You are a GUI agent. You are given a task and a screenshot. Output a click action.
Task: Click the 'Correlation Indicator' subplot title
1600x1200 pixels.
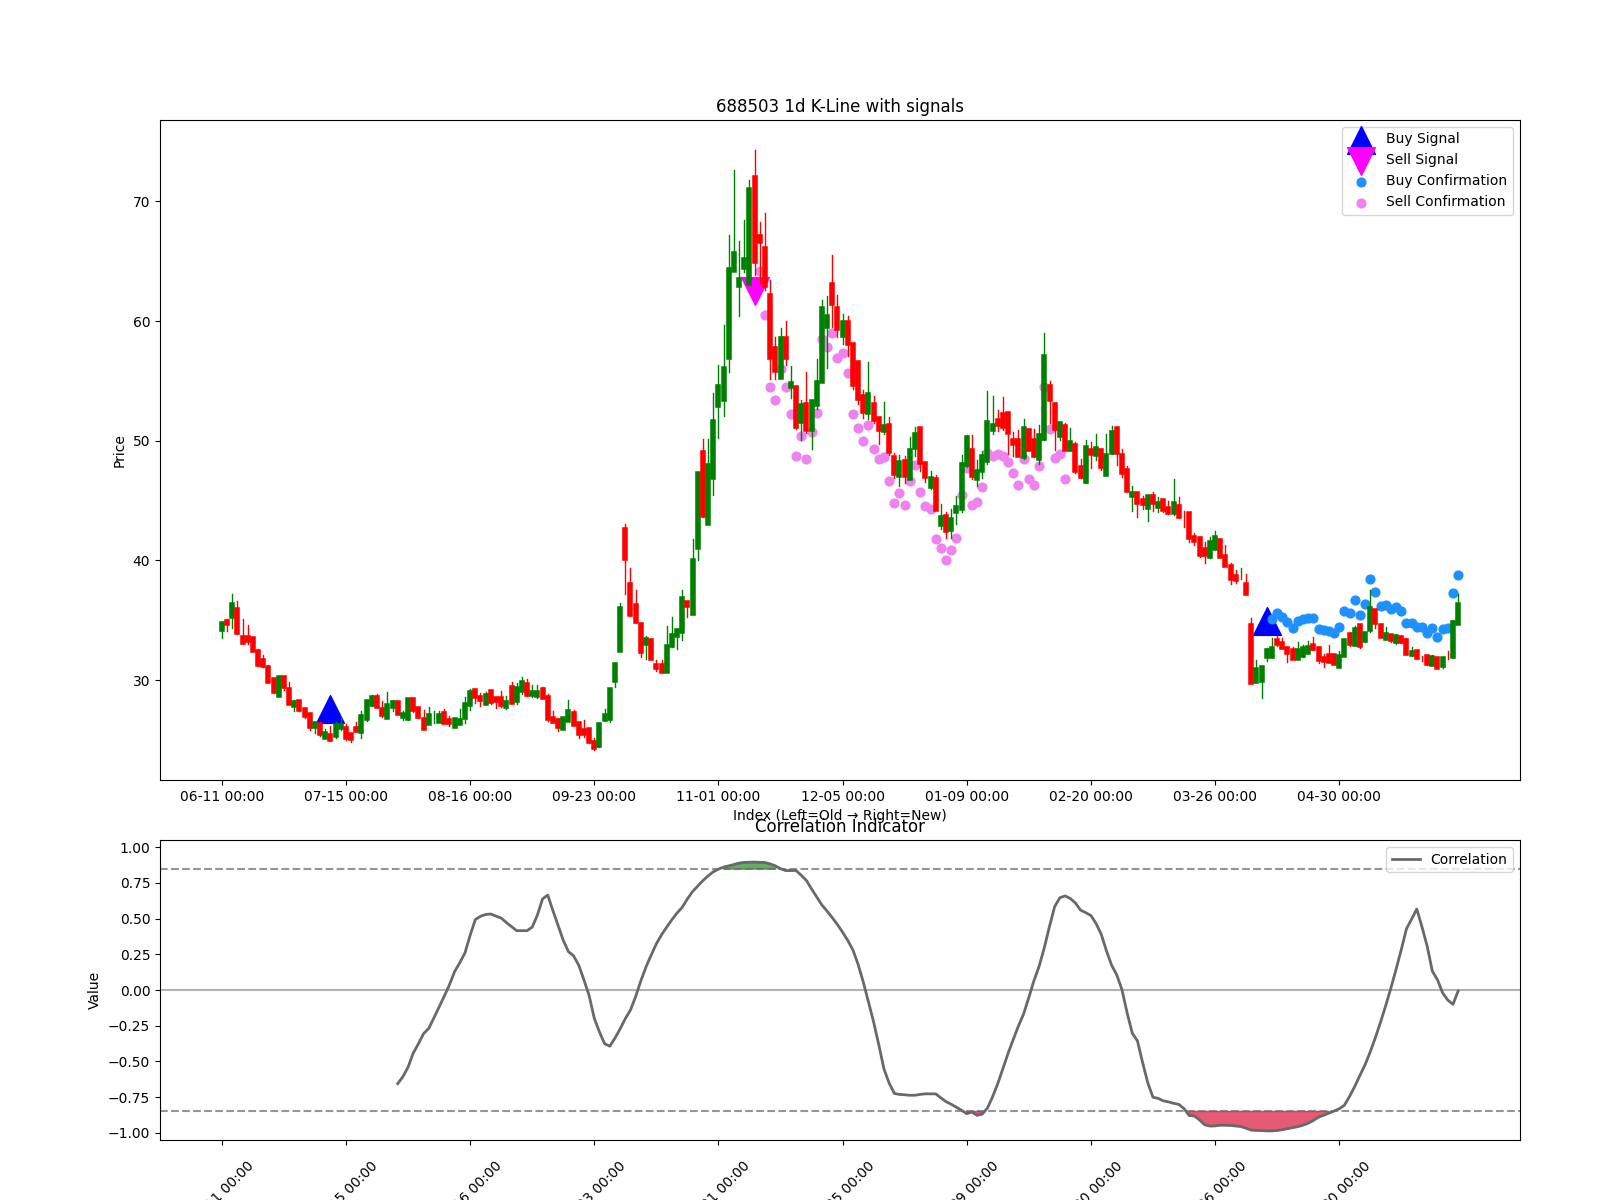(840, 826)
